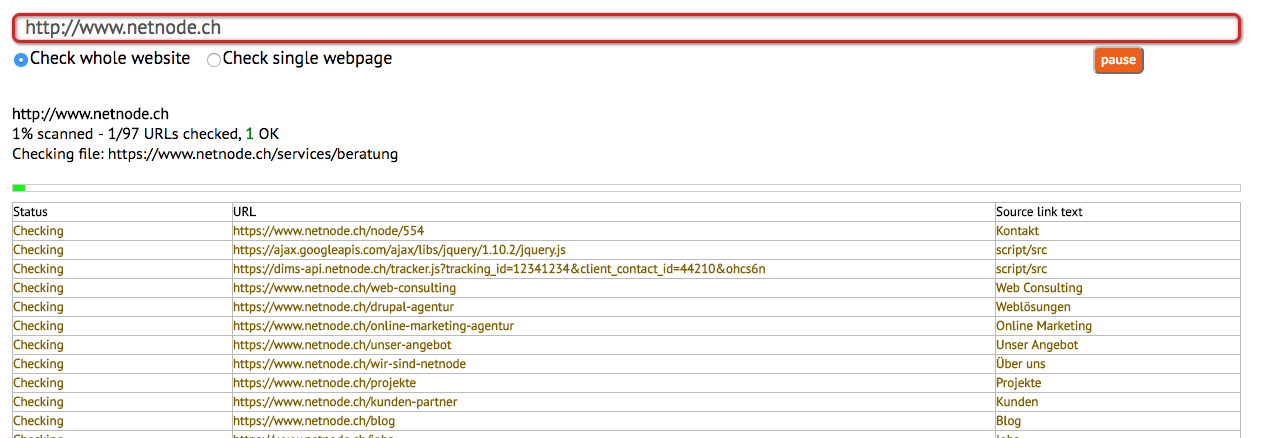Open the kunden-partner URL link
Viewport: 1264px width, 438px height.
pyautogui.click(x=345, y=402)
